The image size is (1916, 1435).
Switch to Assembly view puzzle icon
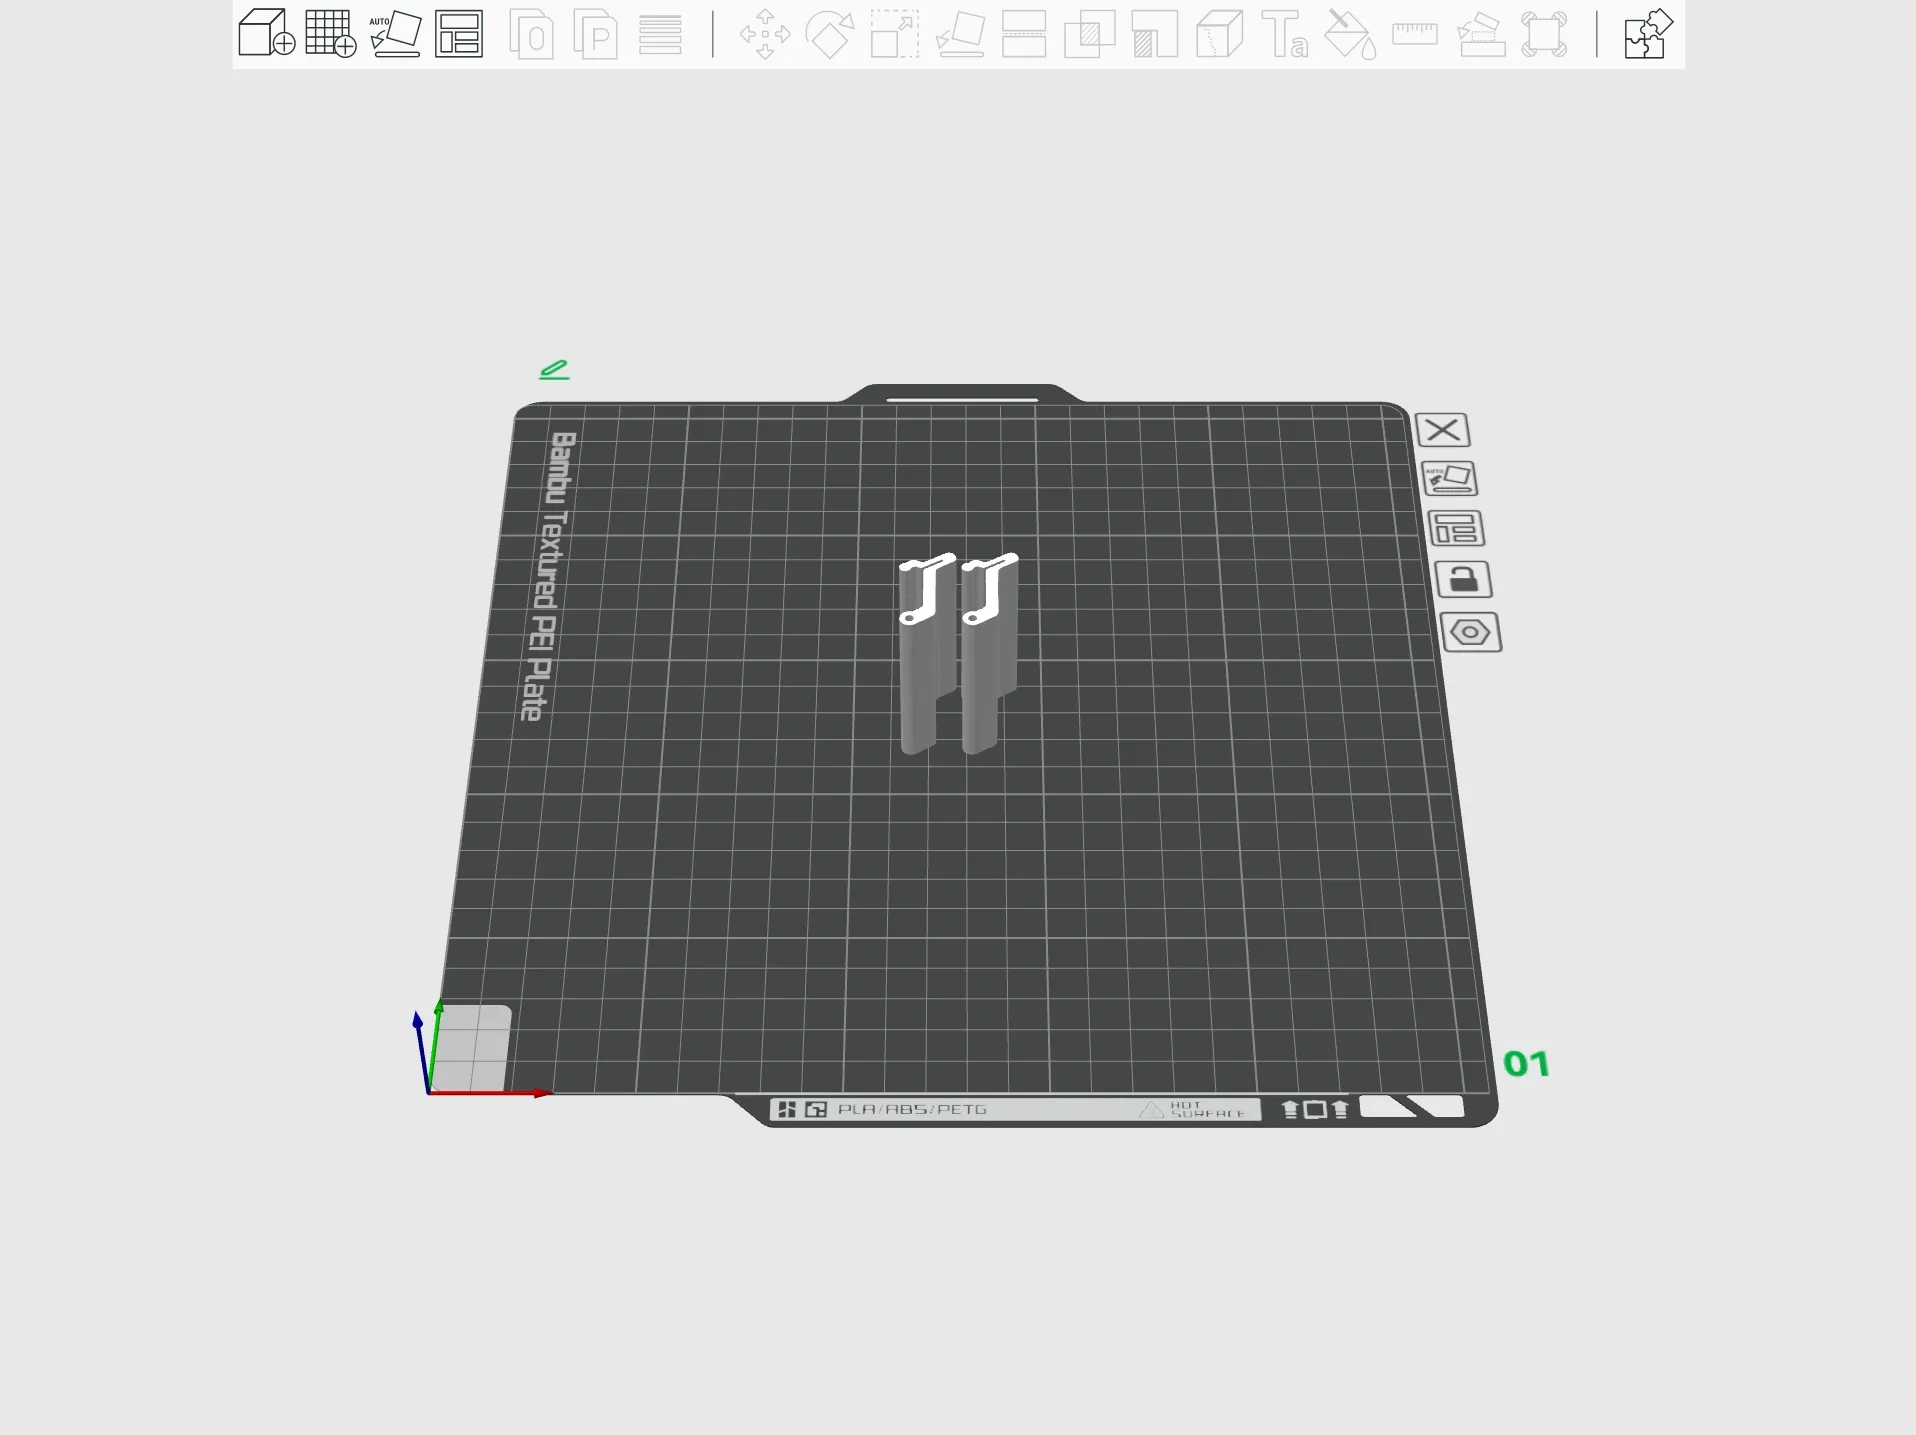tap(1648, 34)
